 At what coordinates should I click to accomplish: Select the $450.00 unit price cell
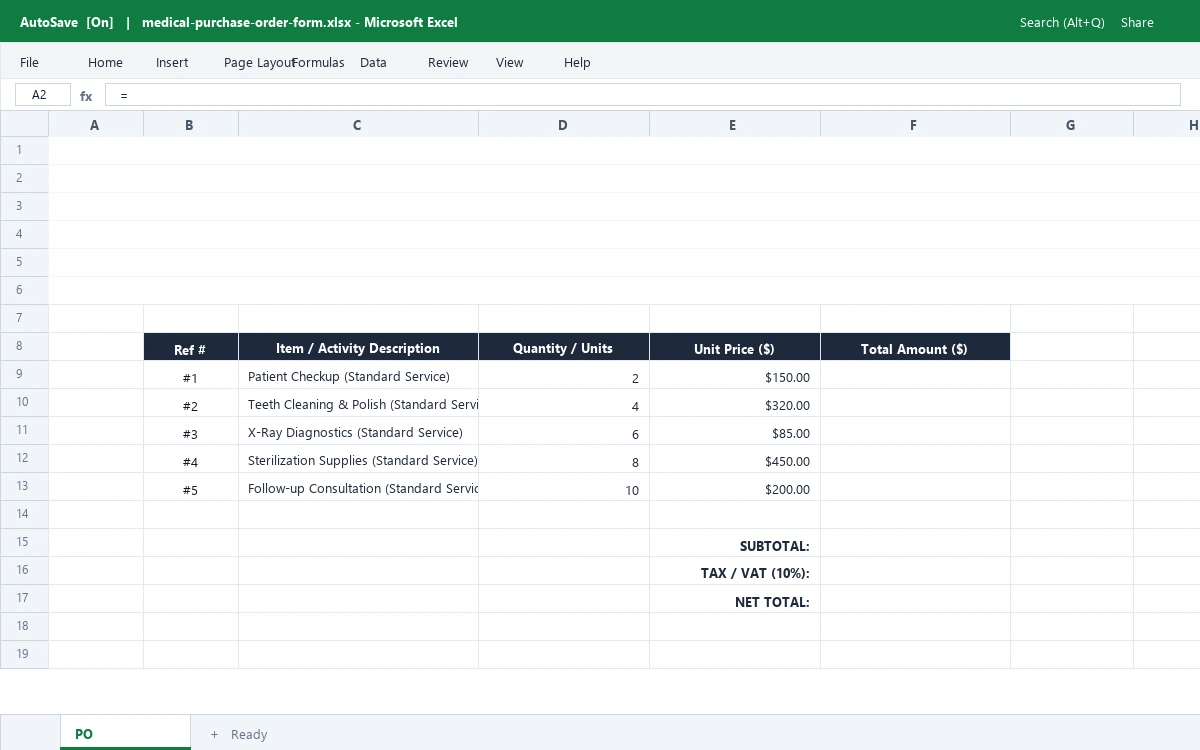[x=734, y=459]
